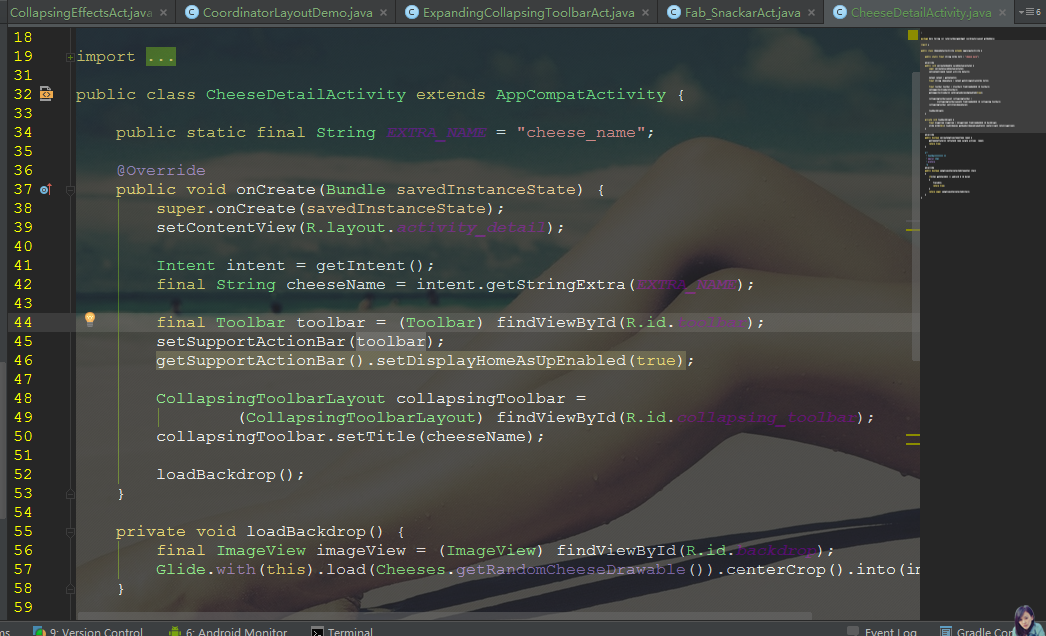Click the override method gutter icon at onCreate
Screen dimensions: 1046x636
coord(46,189)
